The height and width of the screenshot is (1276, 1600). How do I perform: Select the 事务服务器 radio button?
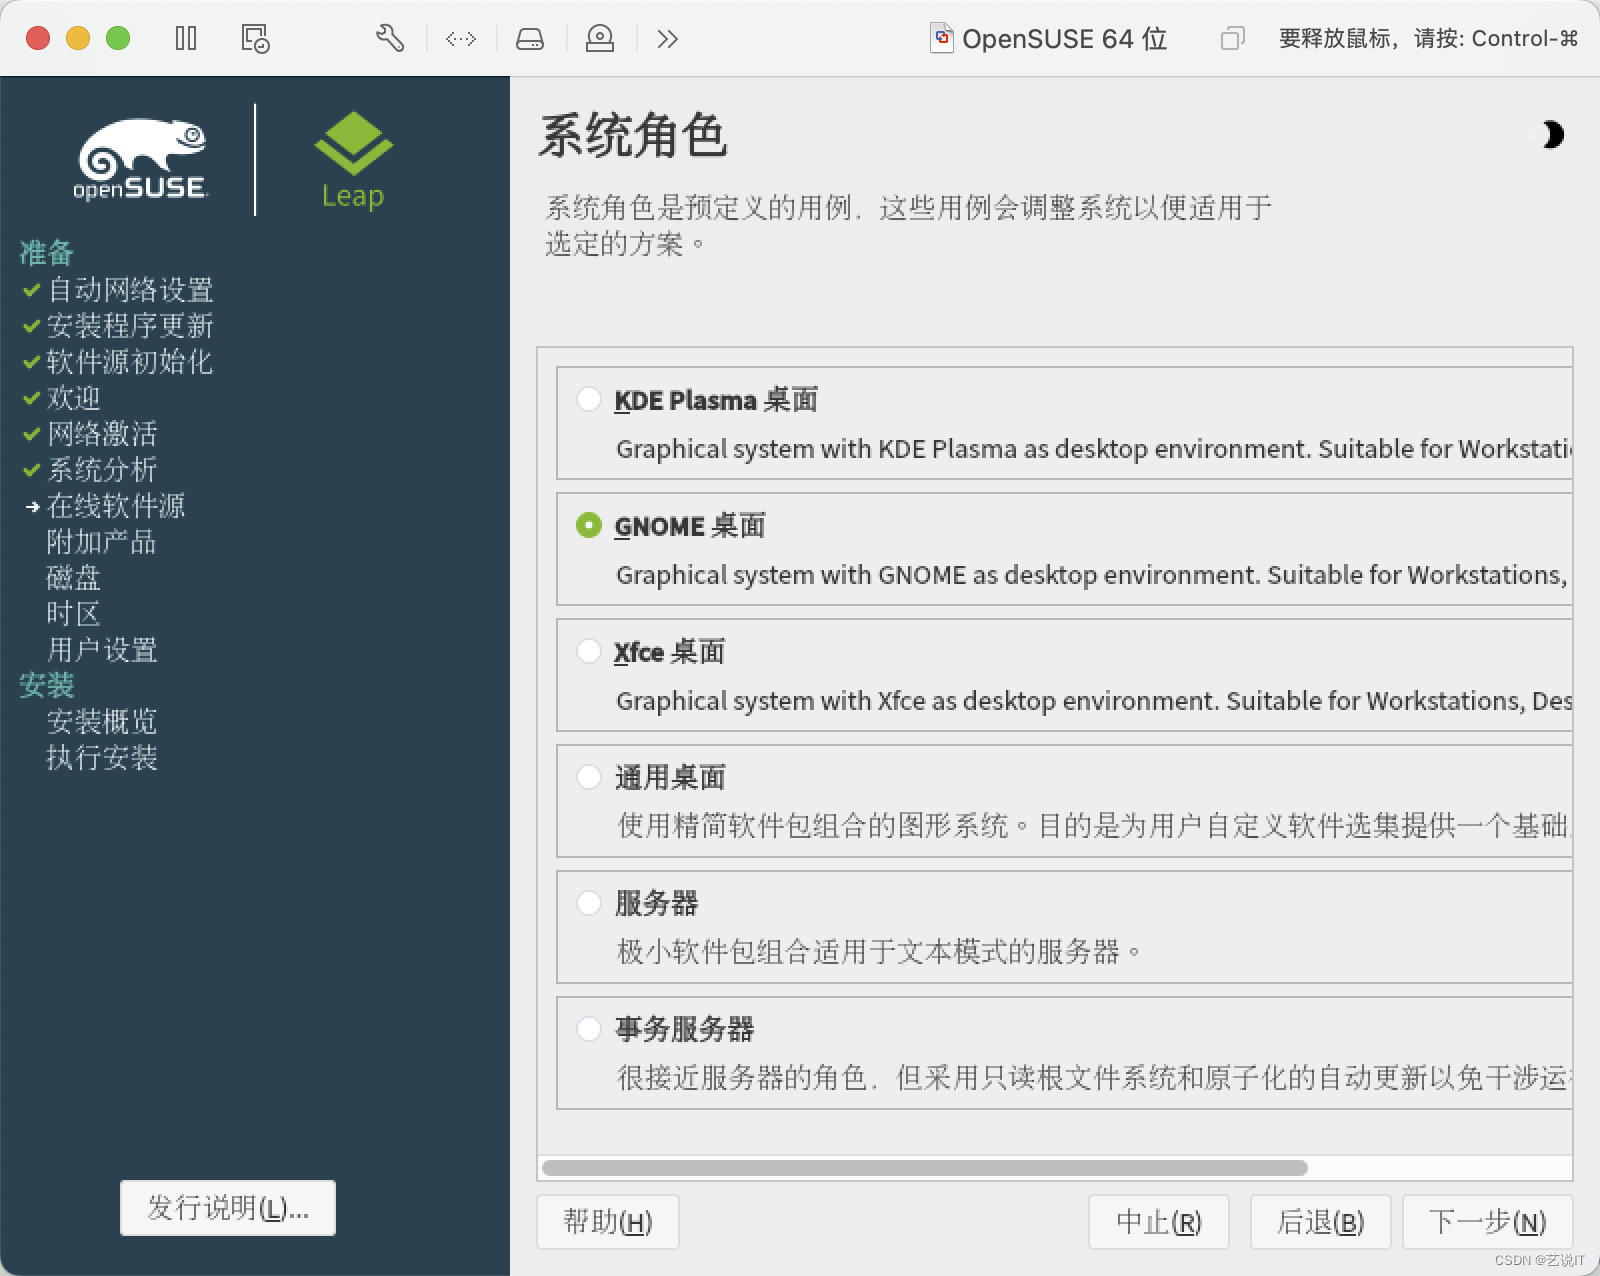click(589, 1029)
